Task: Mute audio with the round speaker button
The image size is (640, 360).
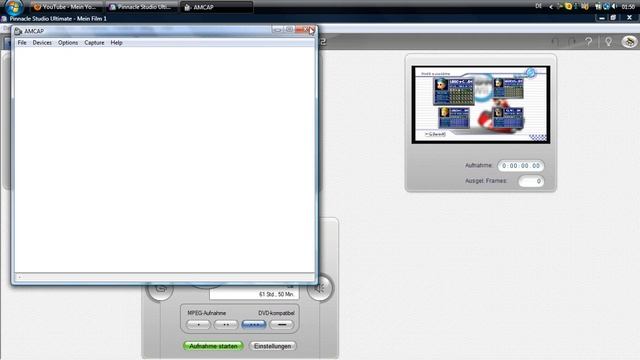Action: pyautogui.click(x=320, y=289)
